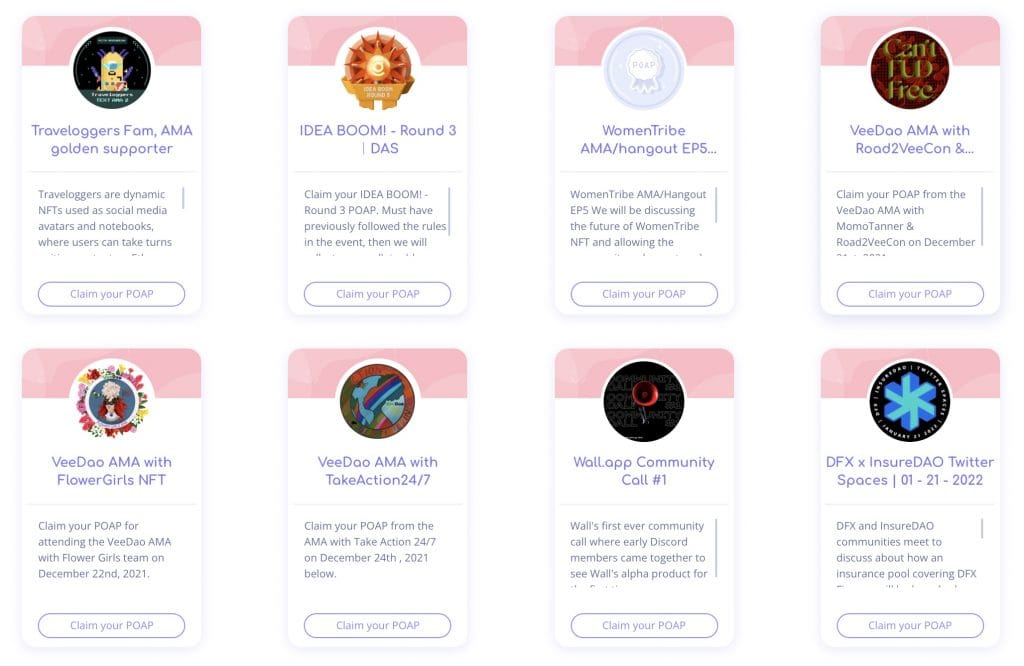Claim POAP for VeeDao FlowerGirls NFT
1024x666 pixels.
point(112,625)
